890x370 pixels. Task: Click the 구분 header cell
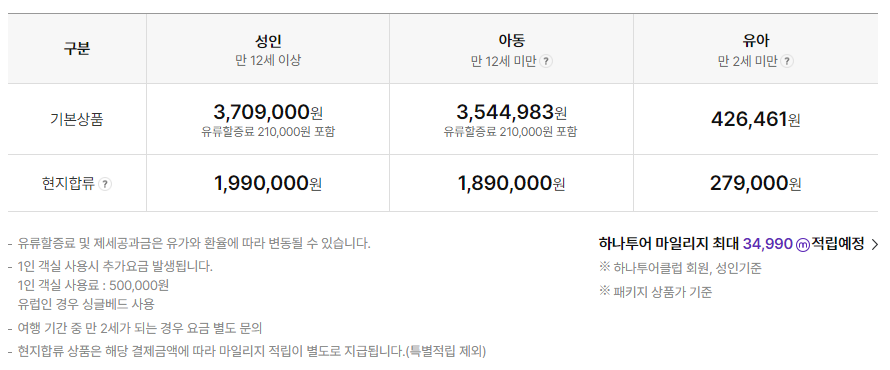(77, 49)
